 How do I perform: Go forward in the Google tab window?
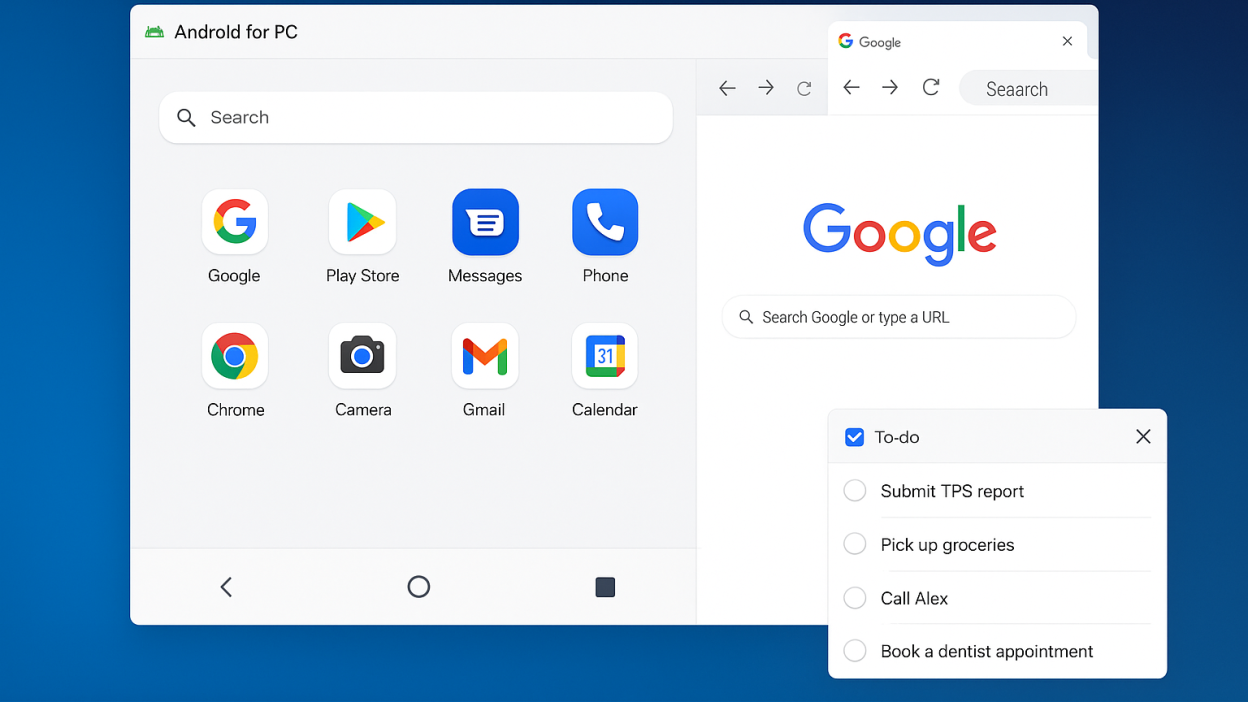[x=890, y=88]
